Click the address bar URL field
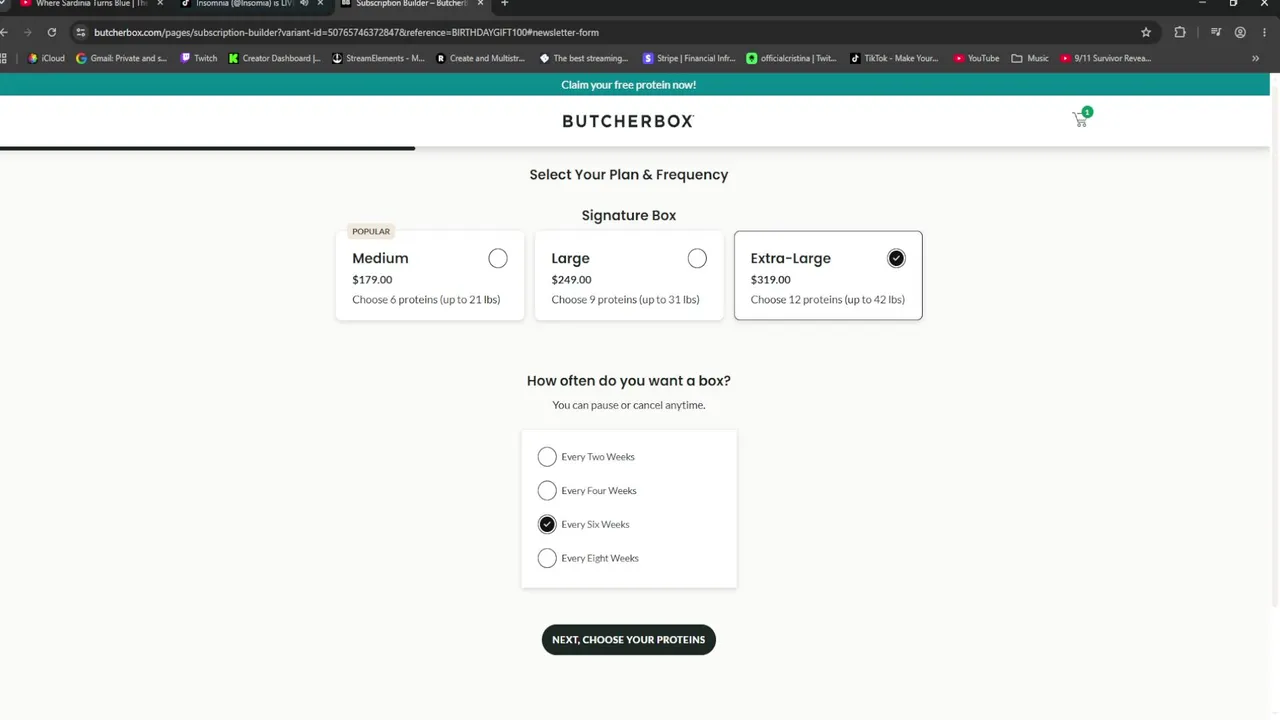 pyautogui.click(x=600, y=32)
